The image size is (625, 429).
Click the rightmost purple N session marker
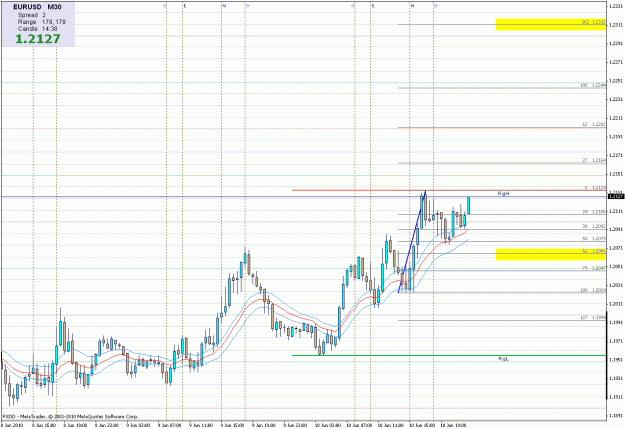[413, 6]
